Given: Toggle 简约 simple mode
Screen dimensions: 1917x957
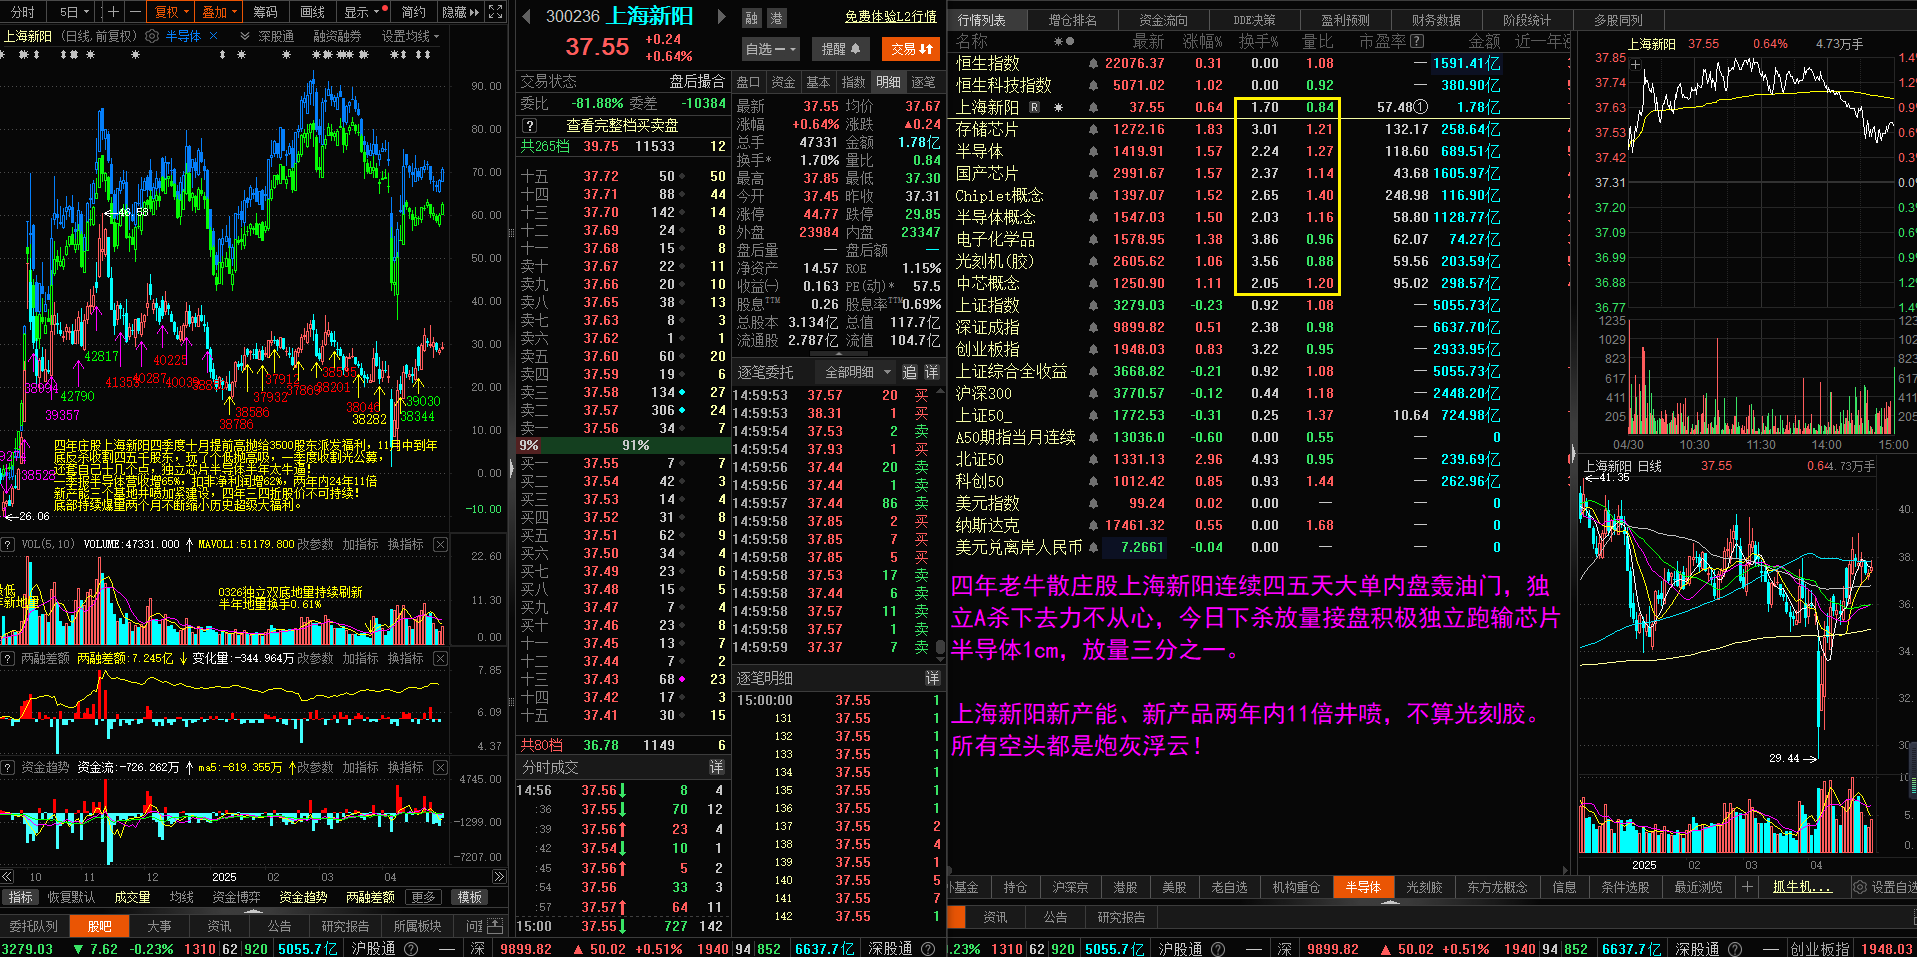Looking at the screenshot, I should click(x=414, y=12).
